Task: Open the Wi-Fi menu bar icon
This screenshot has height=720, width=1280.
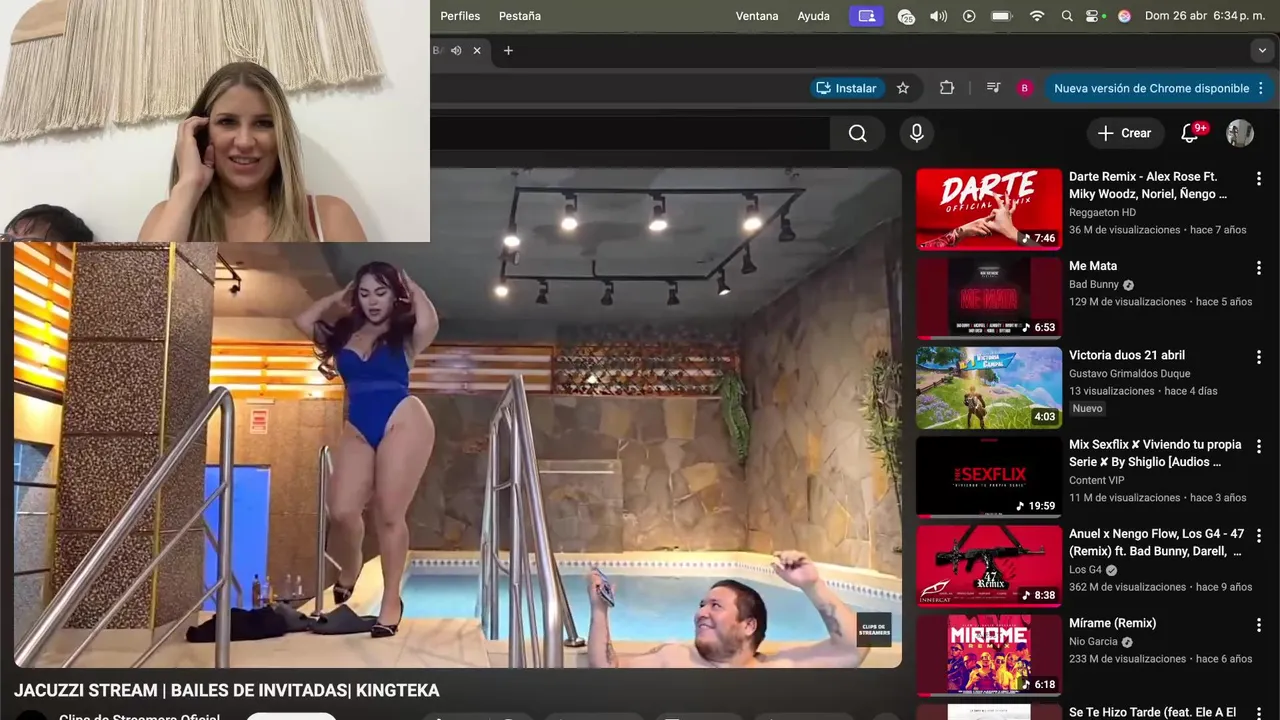Action: (1037, 16)
